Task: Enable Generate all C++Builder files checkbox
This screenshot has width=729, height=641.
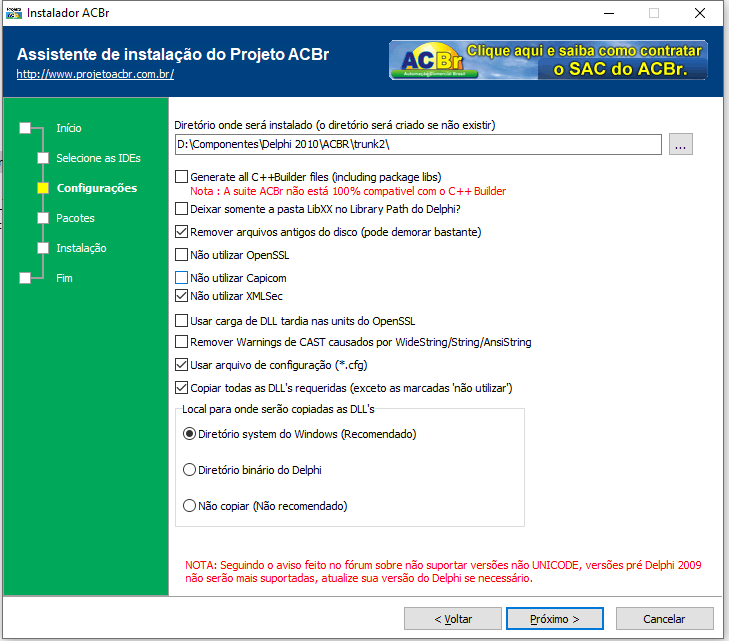Action: 181,177
